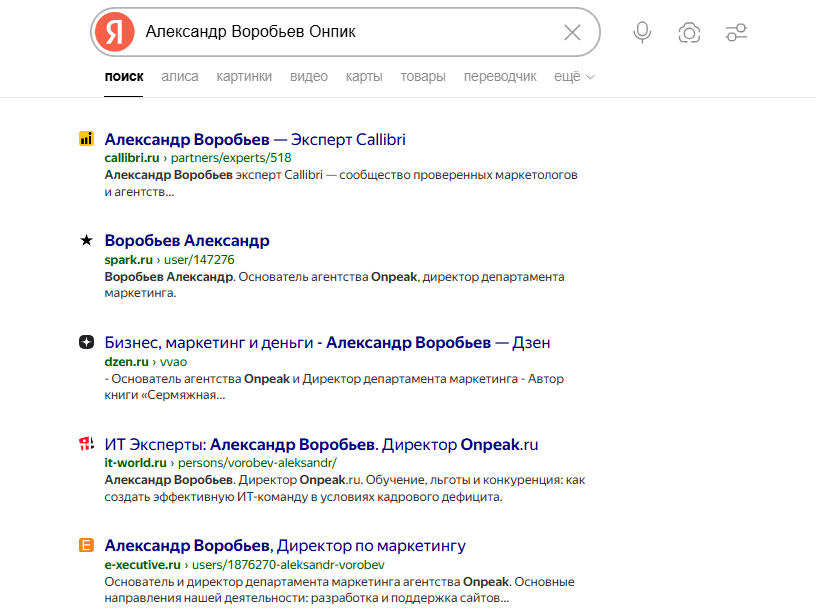Screen dimensions: 816x612
Task: Open search filter settings icon
Action: [x=736, y=31]
